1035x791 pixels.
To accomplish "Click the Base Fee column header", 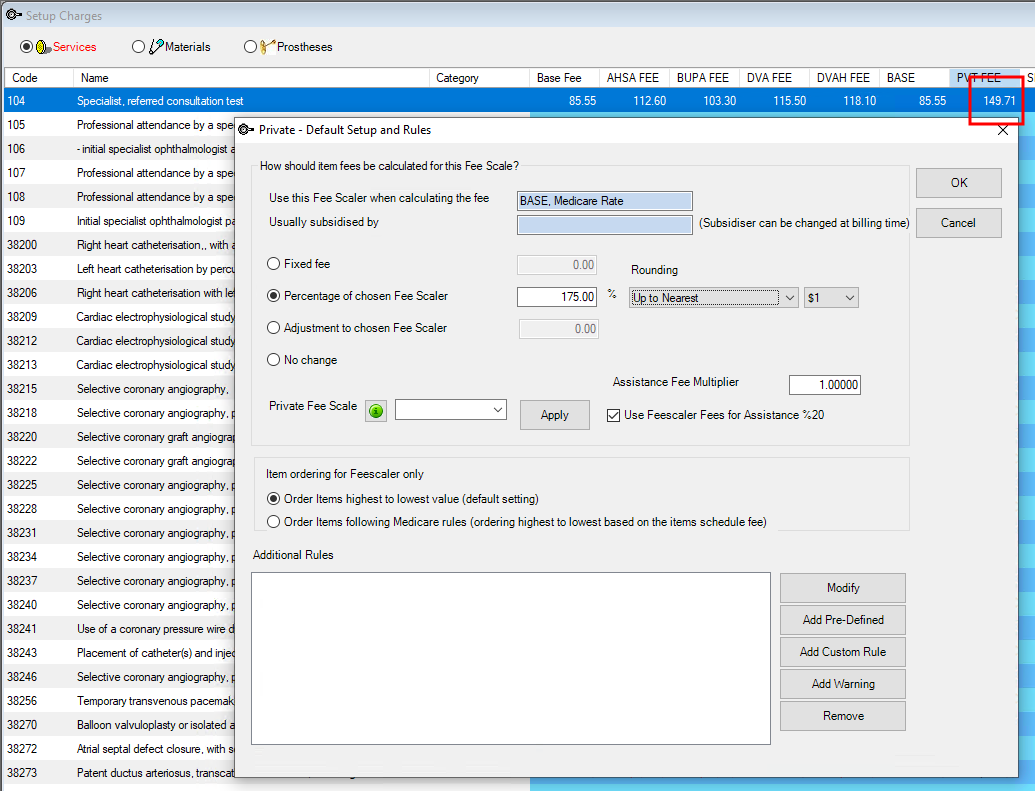I will pos(564,78).
